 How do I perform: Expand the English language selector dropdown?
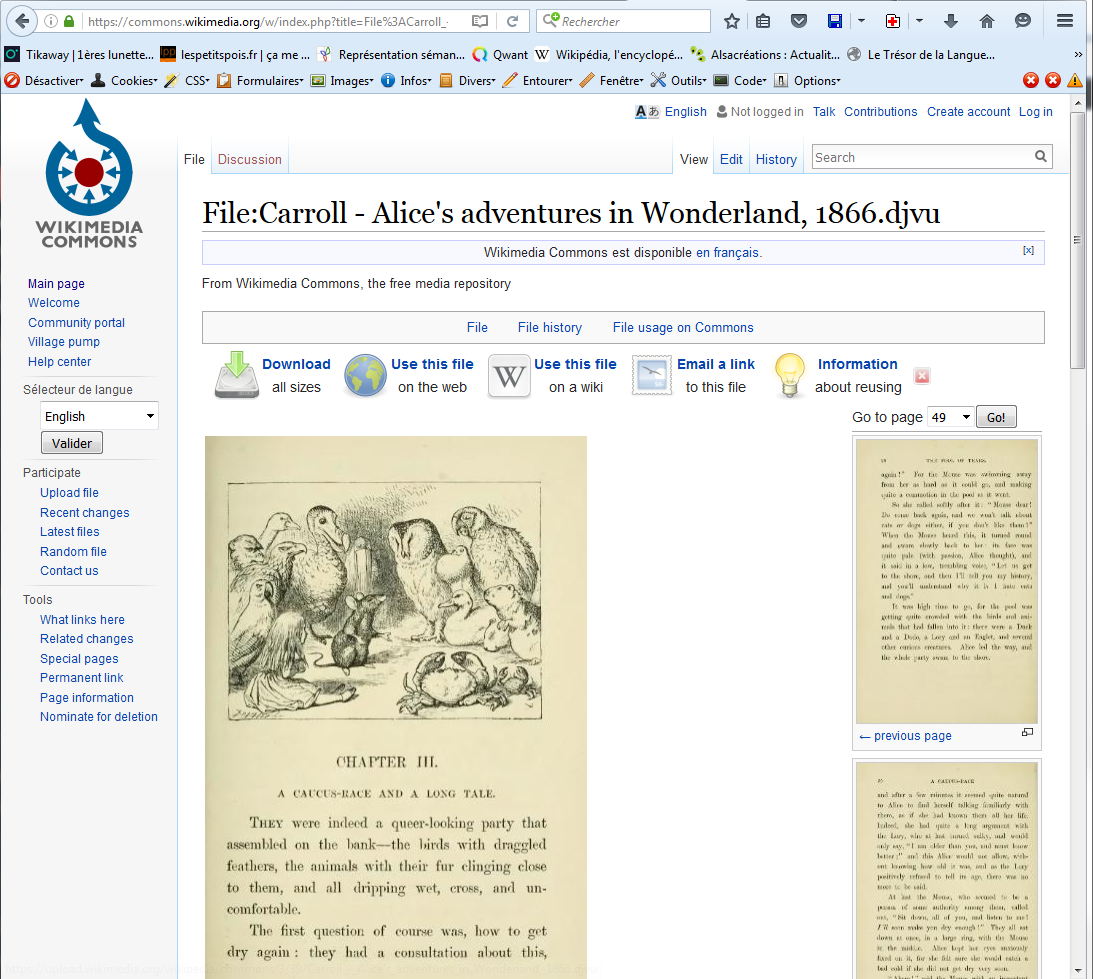pyautogui.click(x=99, y=416)
